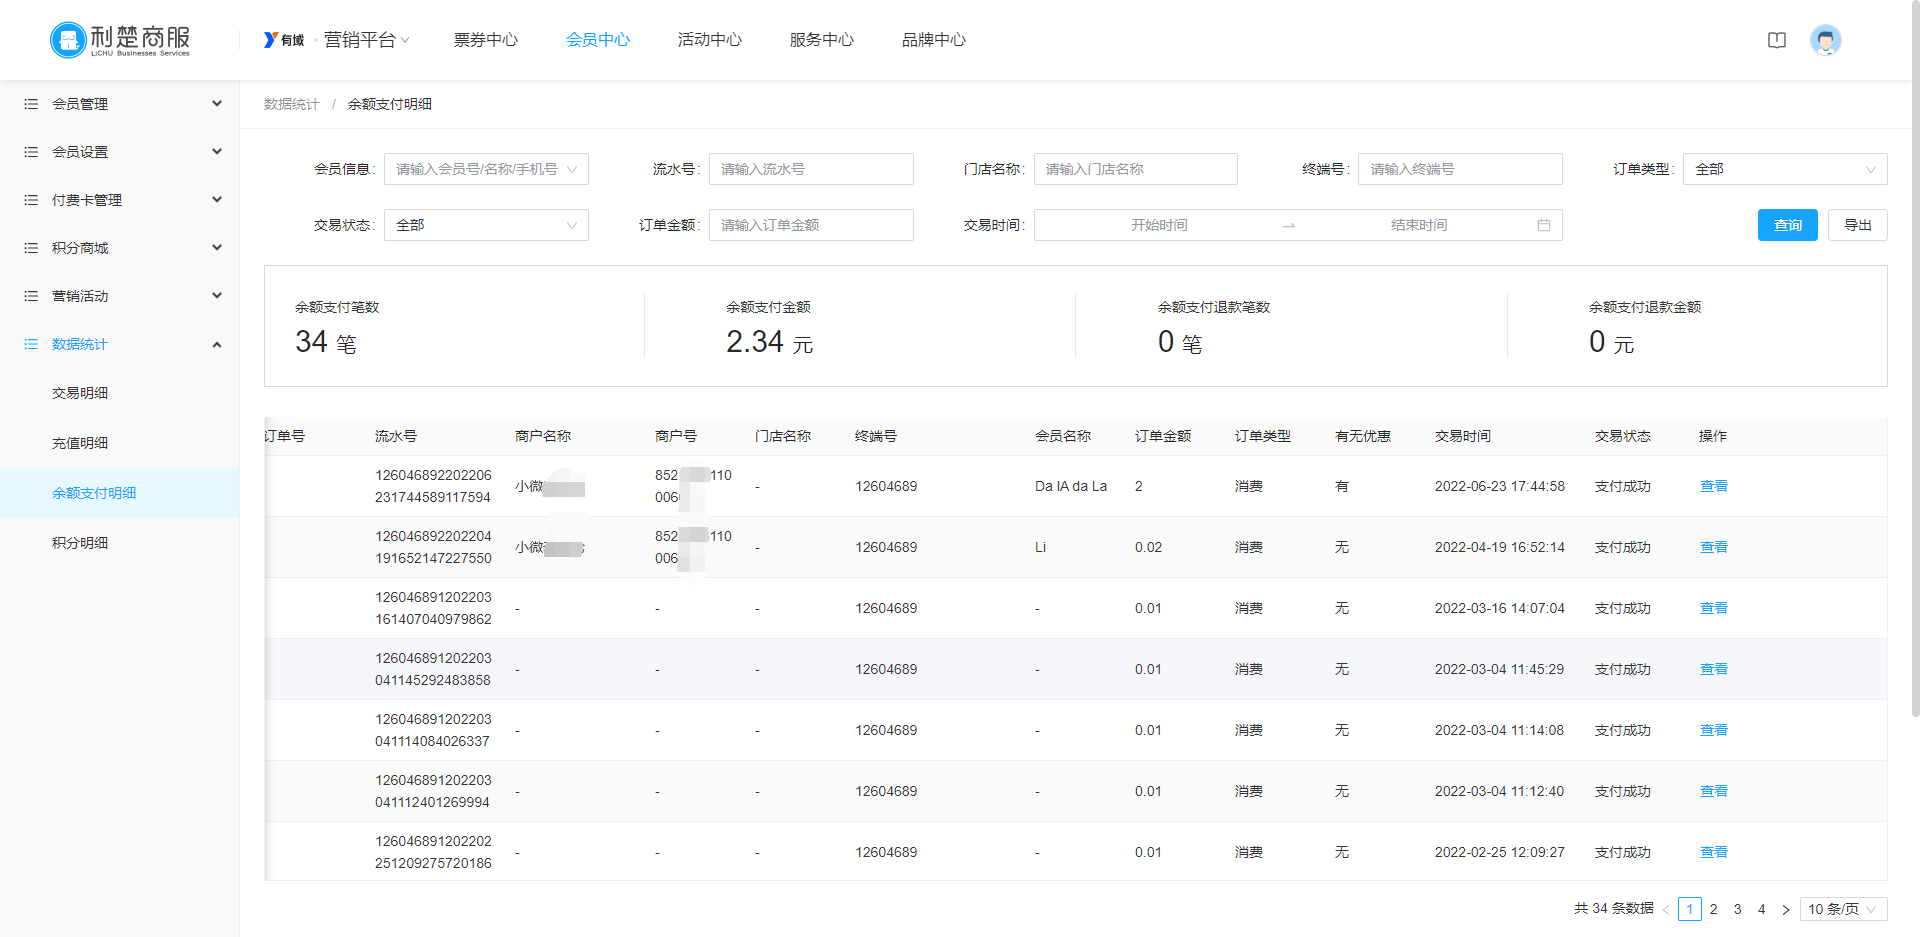Click the 导出 export button
The height and width of the screenshot is (937, 1920).
coord(1858,225)
